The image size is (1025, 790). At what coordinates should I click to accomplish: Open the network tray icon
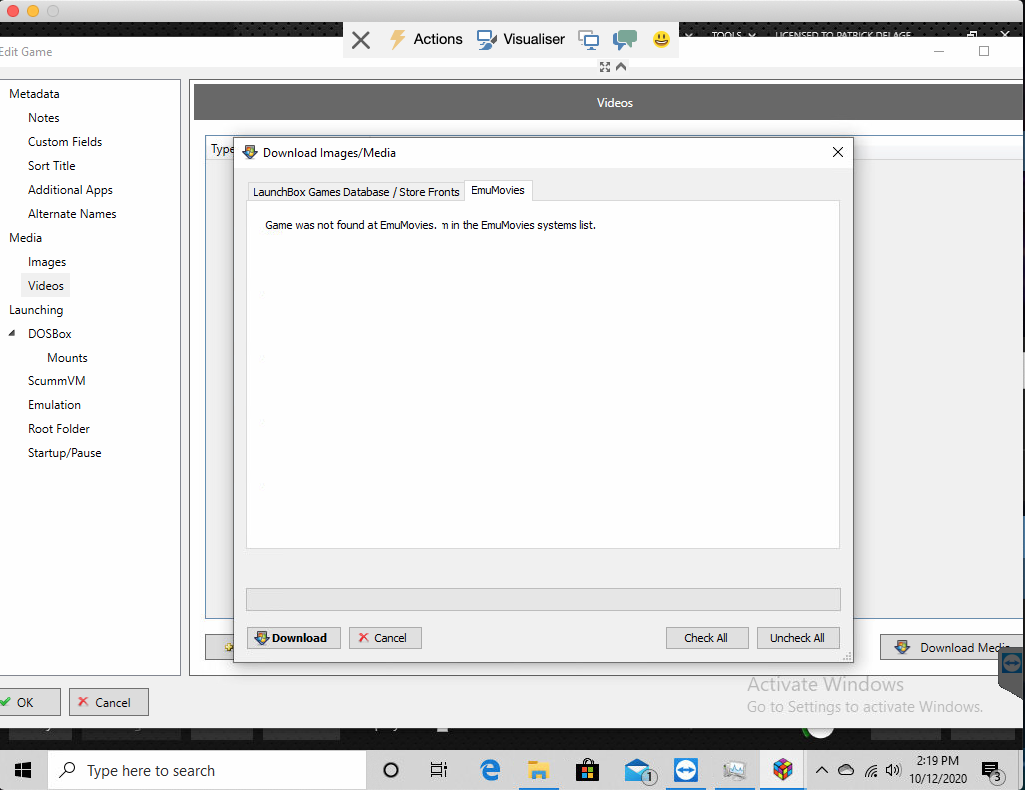click(871, 770)
